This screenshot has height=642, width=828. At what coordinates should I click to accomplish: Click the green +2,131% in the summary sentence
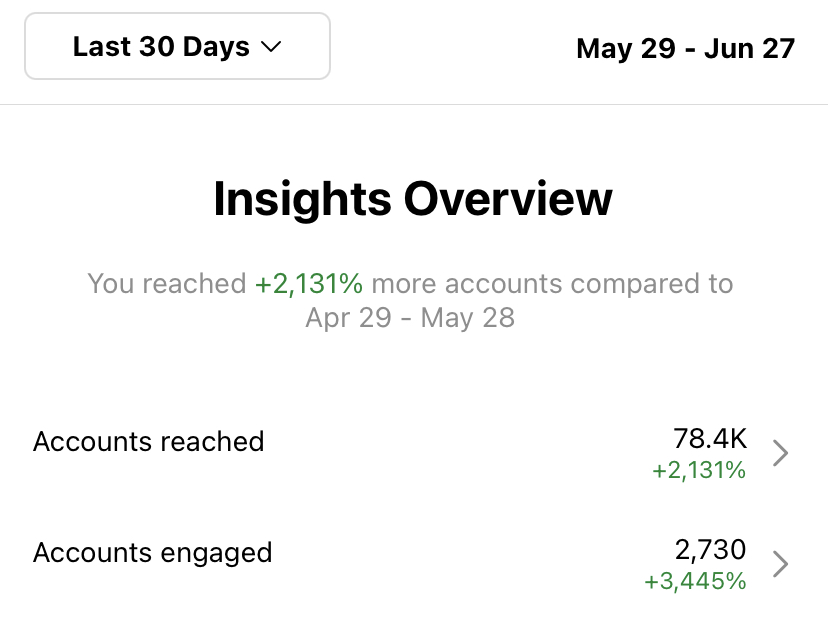pyautogui.click(x=308, y=284)
